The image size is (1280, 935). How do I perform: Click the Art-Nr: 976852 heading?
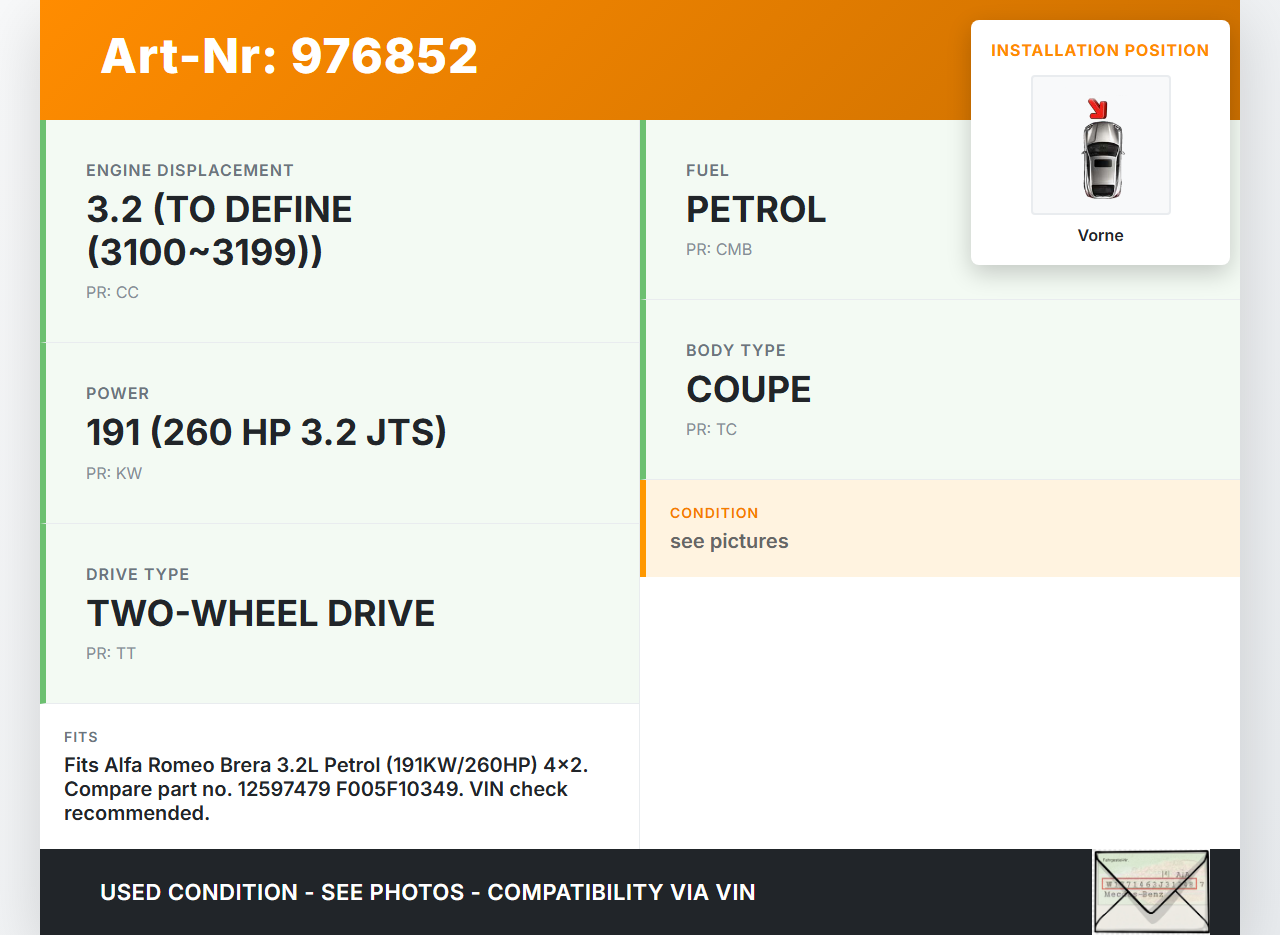click(x=289, y=56)
